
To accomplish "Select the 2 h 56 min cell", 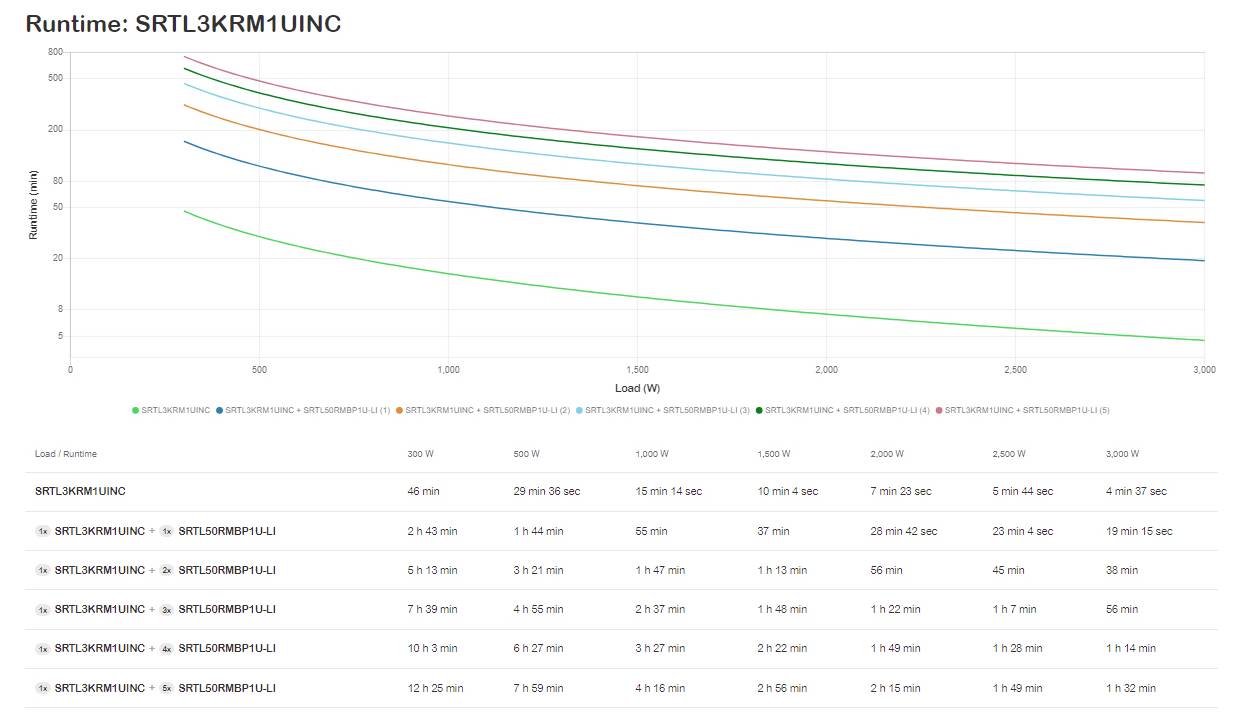I will point(782,688).
